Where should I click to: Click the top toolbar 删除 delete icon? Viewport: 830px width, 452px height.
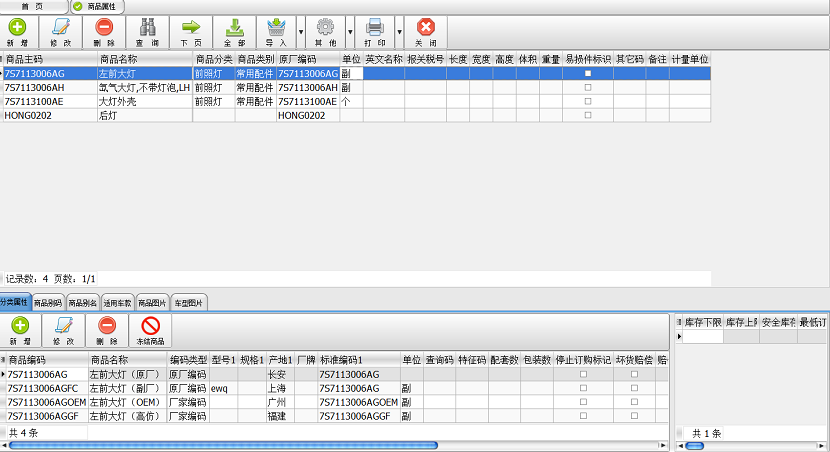coord(104,31)
